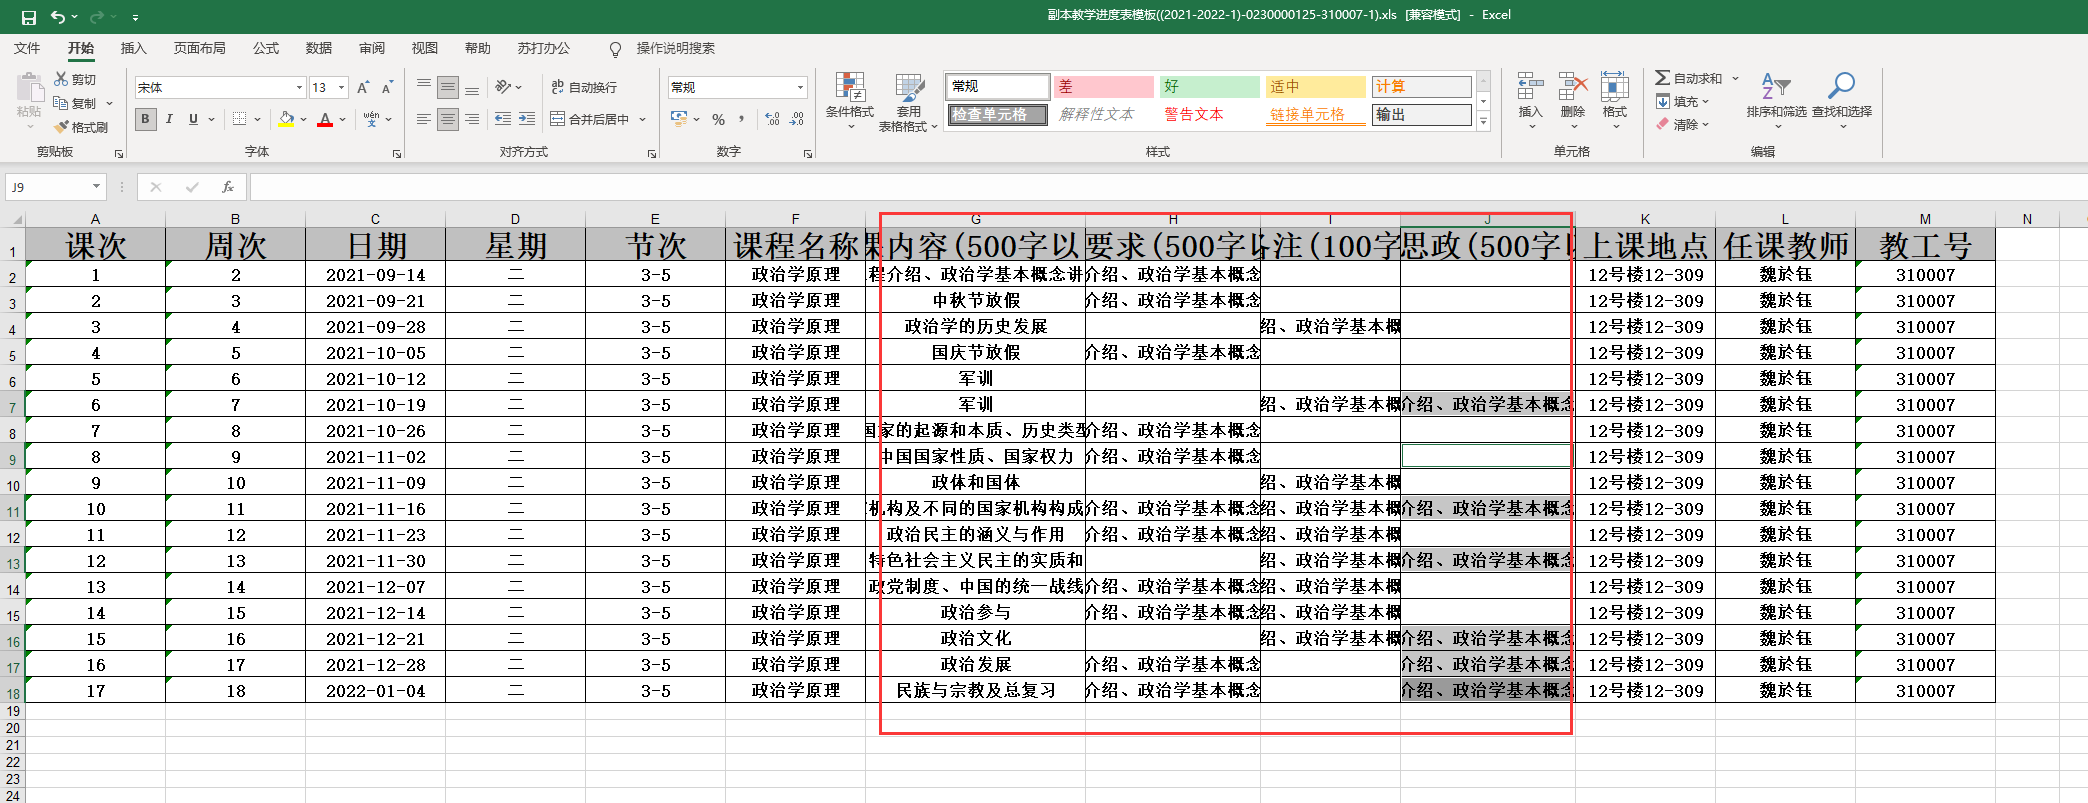Click the percent style icon
Viewport: 2088px width, 803px height.
718,119
